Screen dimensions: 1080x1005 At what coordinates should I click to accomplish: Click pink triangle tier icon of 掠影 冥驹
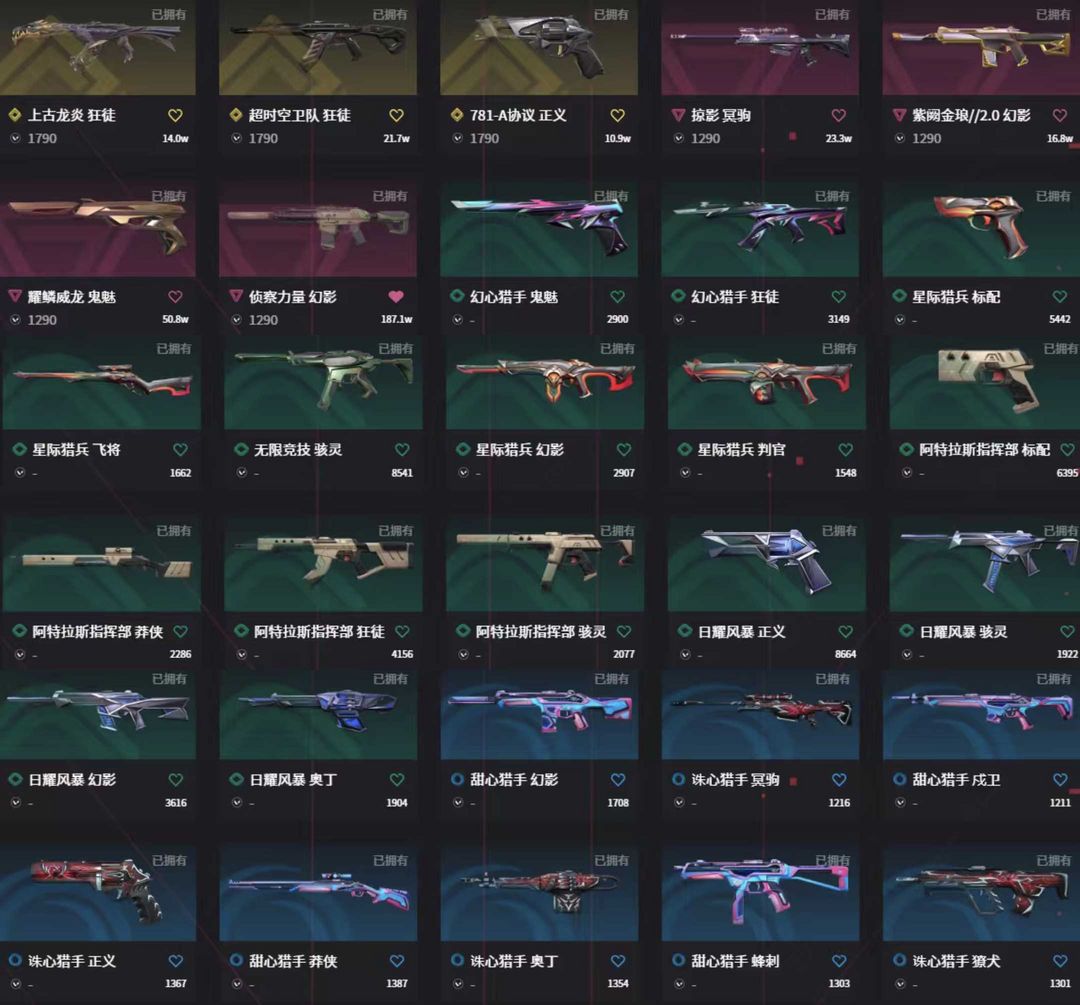(678, 115)
